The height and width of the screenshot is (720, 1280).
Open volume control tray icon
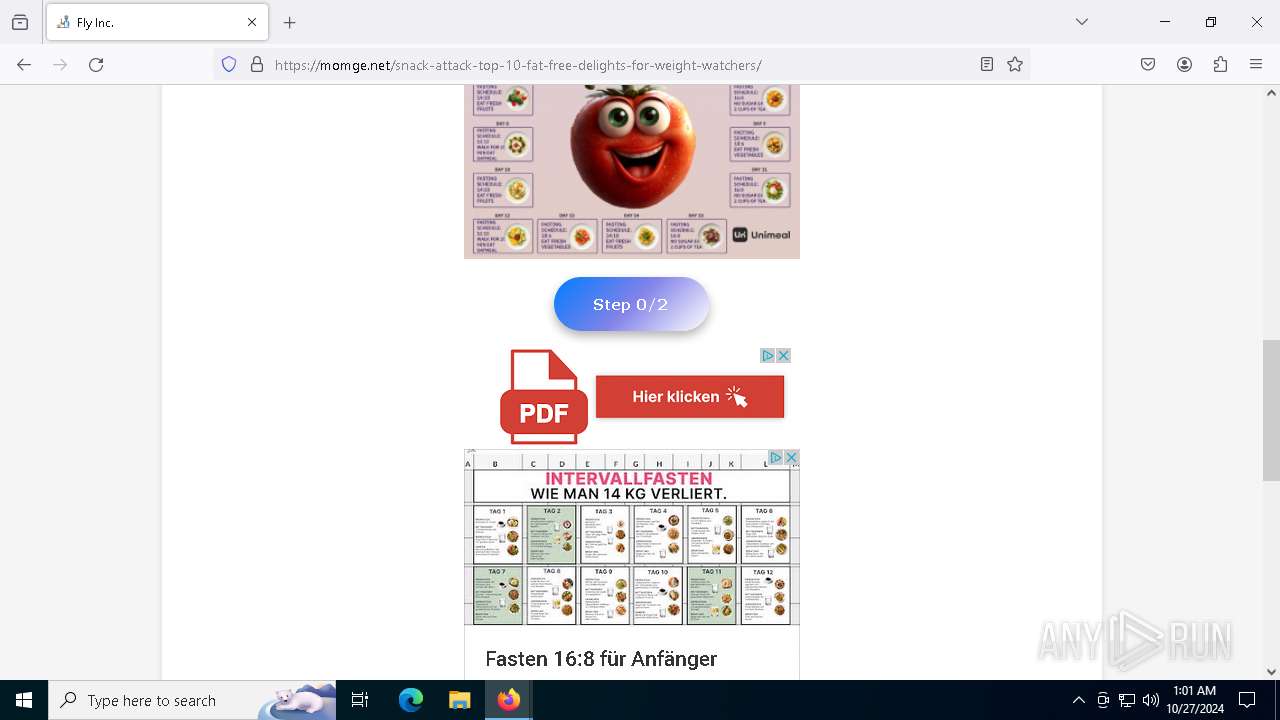[x=1151, y=700]
